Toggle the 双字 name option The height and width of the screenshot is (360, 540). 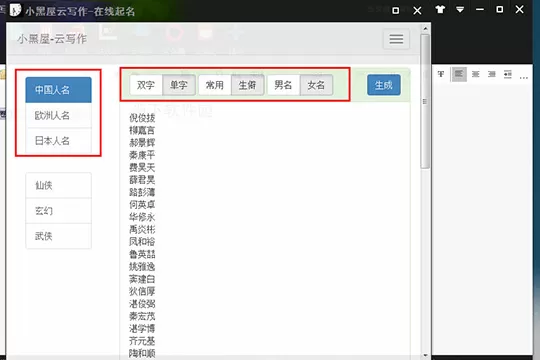click(146, 85)
